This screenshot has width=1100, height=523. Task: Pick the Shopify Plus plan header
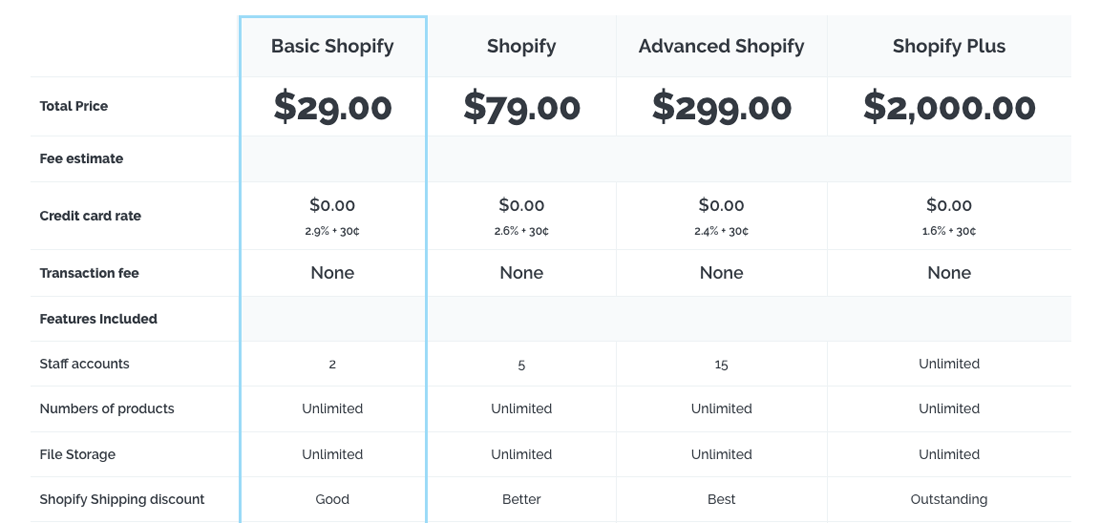(x=949, y=46)
